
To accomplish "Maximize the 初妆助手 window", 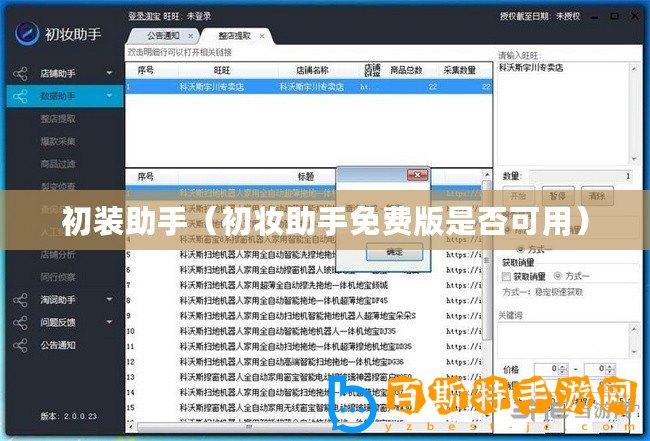I will click(x=614, y=16).
